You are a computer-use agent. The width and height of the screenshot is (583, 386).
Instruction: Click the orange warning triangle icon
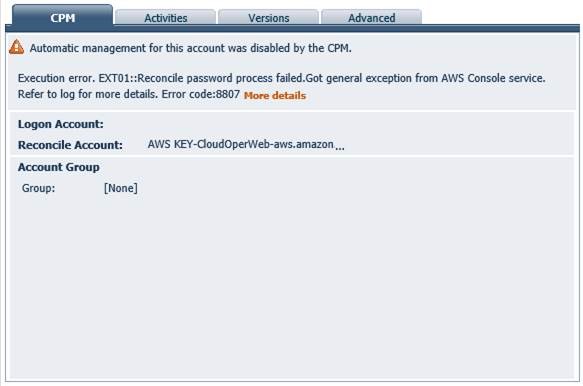tap(16, 48)
